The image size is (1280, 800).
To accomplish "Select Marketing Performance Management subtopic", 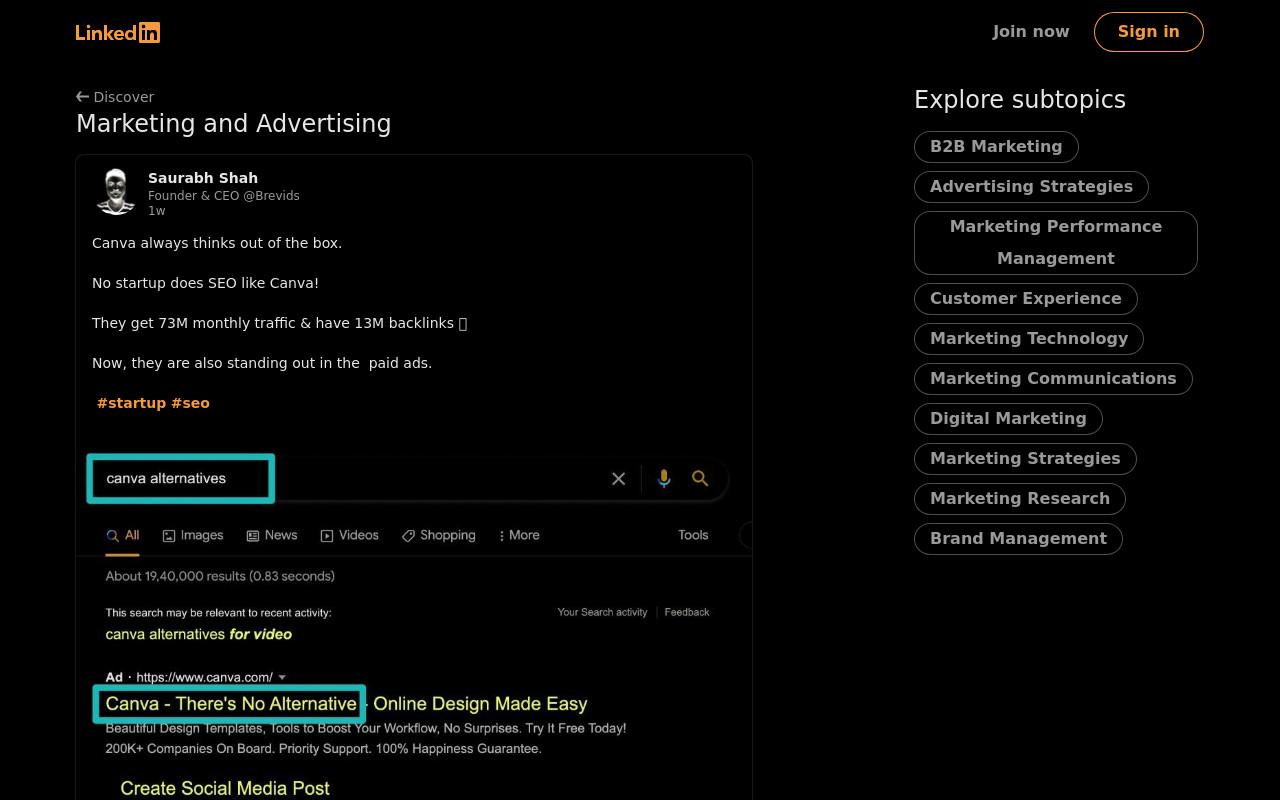I will point(1056,242).
